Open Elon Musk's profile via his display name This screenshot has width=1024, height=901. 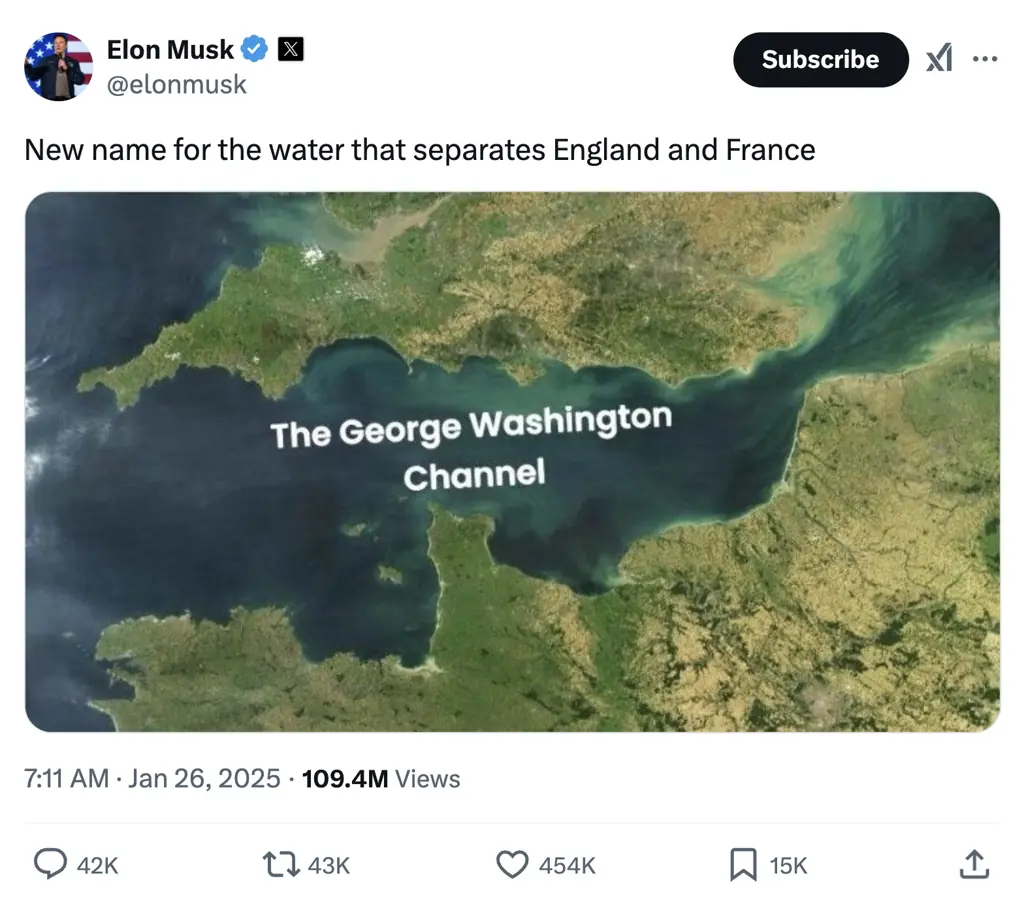point(170,47)
